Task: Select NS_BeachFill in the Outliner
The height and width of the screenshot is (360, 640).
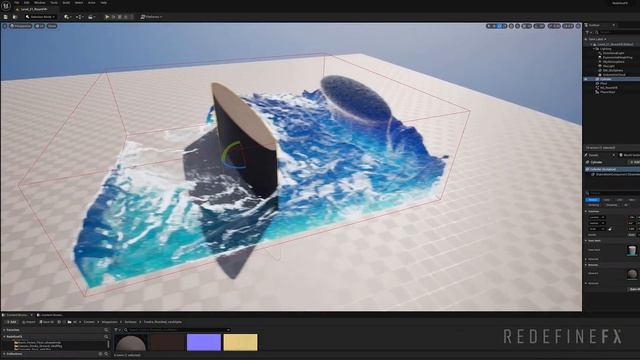Action: click(609, 87)
